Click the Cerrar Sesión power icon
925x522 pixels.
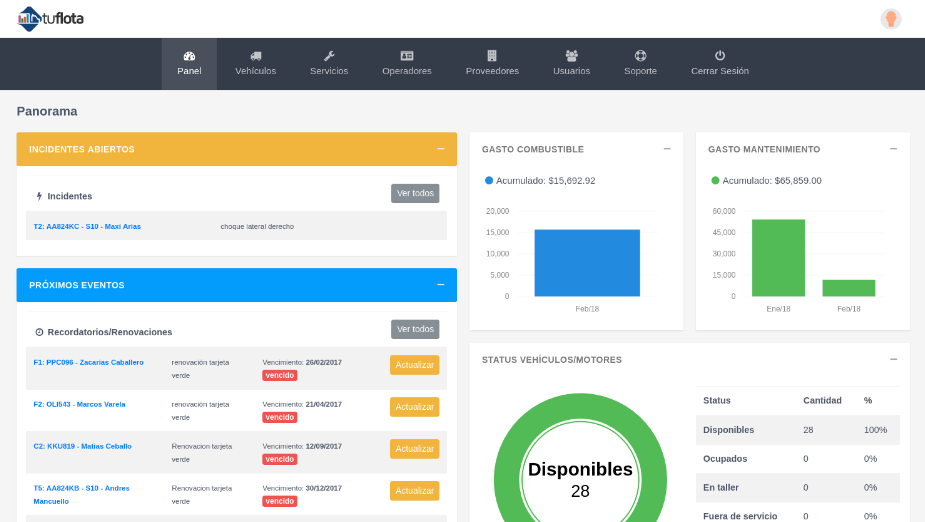point(719,56)
